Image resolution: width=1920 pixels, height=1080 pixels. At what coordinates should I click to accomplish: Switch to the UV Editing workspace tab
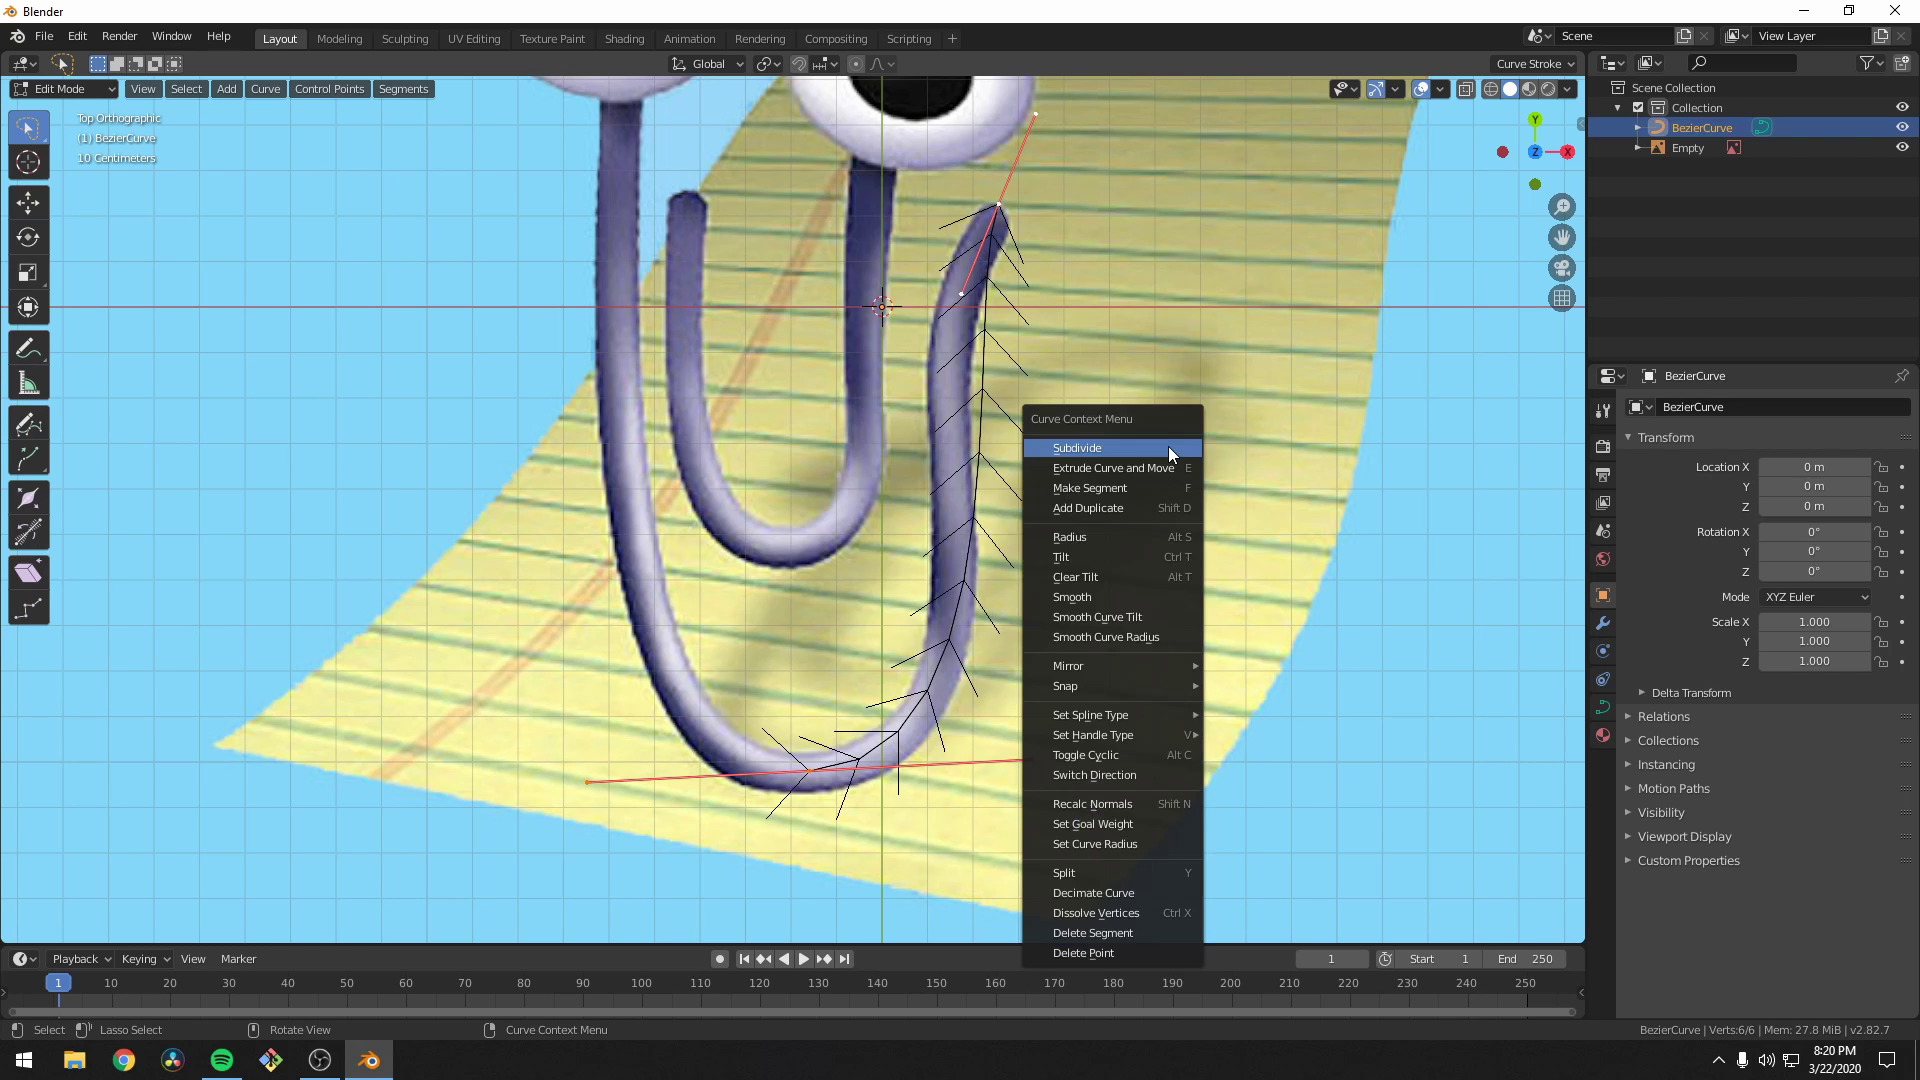click(474, 38)
